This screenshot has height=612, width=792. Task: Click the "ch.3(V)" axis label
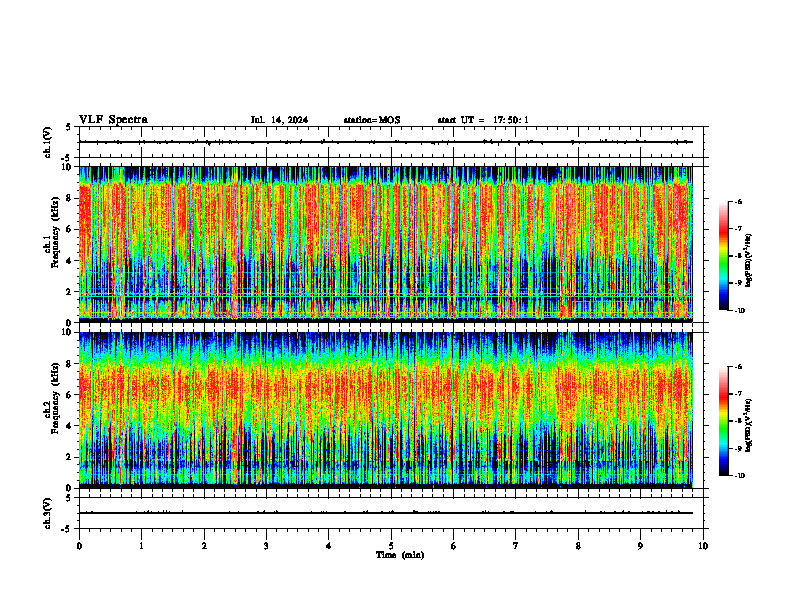coord(47,513)
